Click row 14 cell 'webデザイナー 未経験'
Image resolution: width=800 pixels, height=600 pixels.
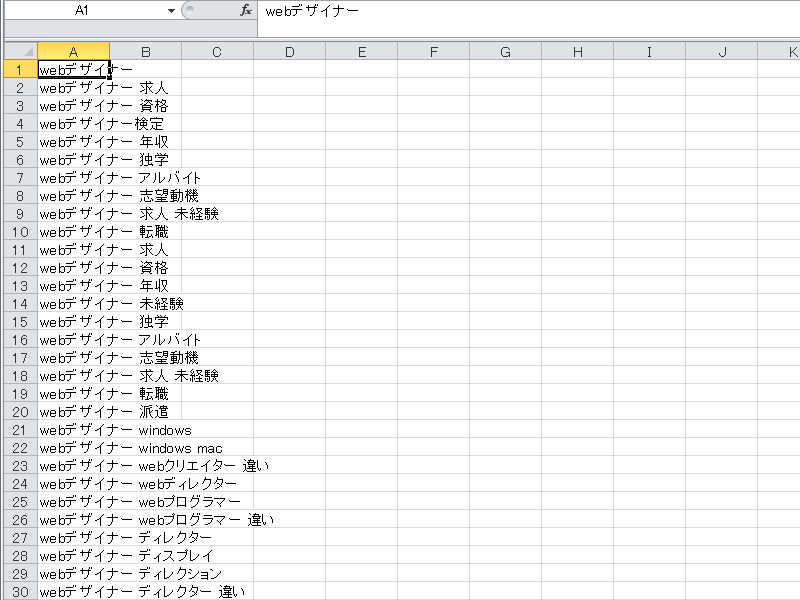tap(73, 304)
